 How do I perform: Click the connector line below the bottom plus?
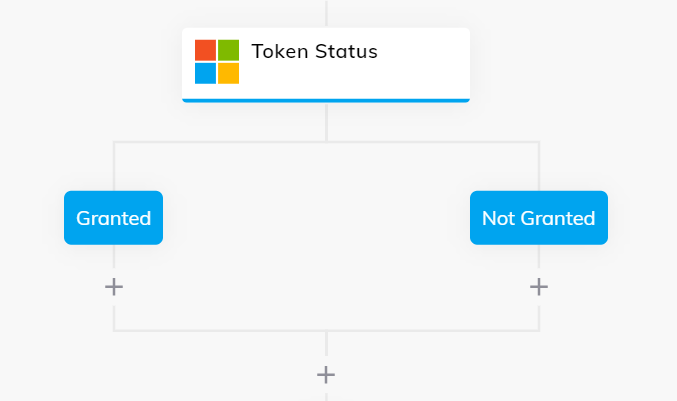point(326,397)
